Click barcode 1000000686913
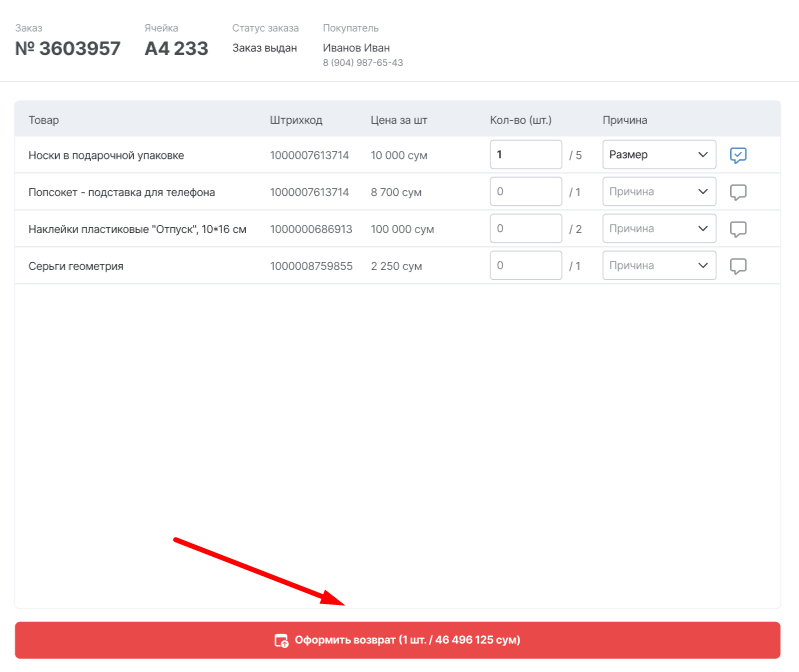The height and width of the screenshot is (672, 799). click(x=311, y=229)
